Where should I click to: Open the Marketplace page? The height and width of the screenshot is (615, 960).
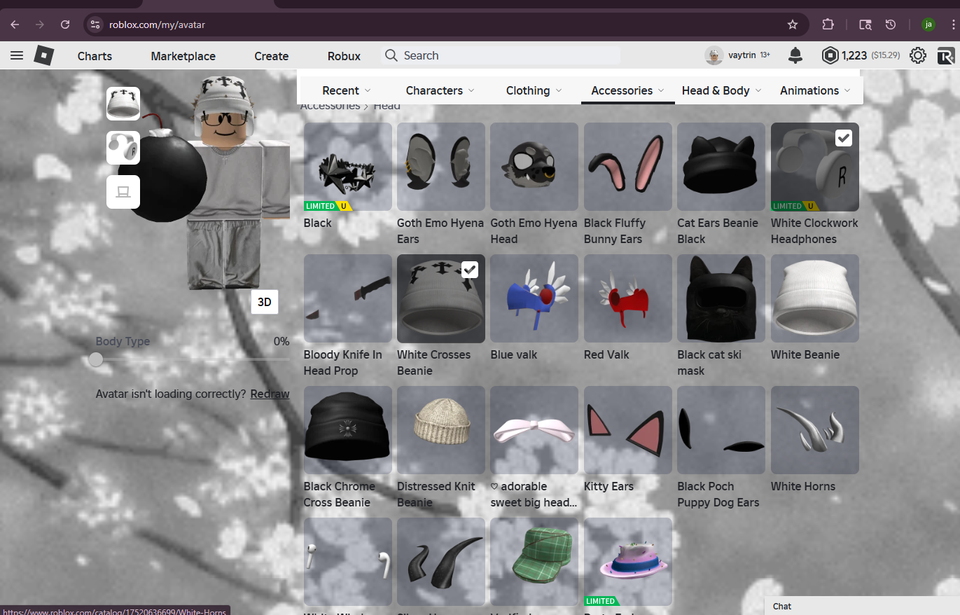pos(183,56)
